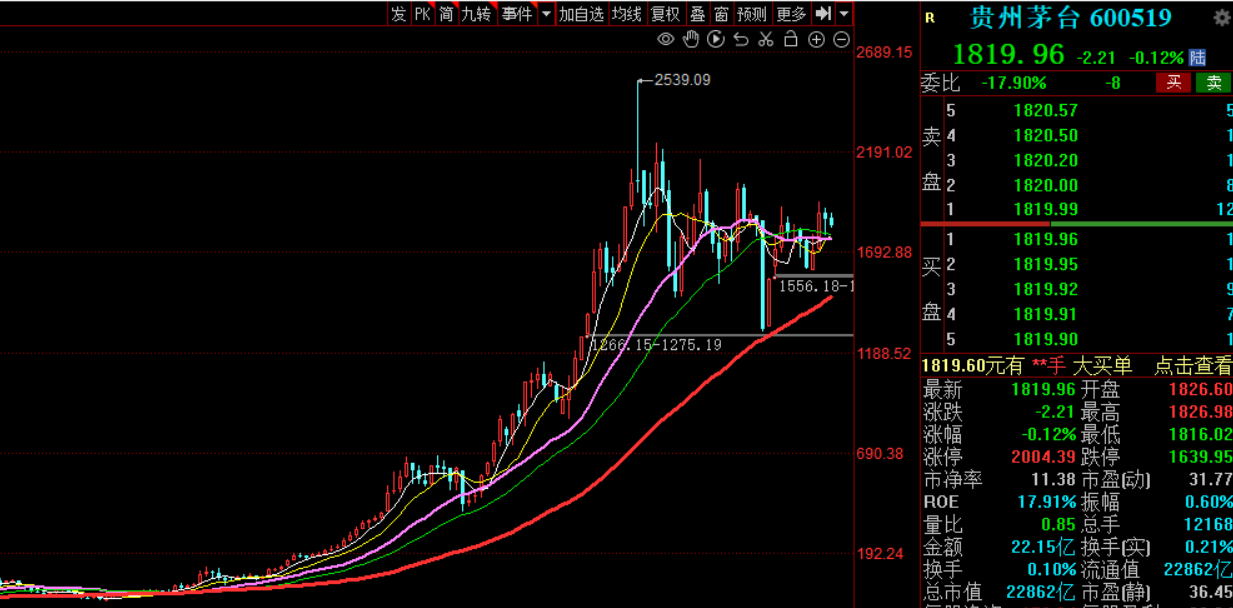Select sell level 2 price 1820.00

click(x=1046, y=185)
